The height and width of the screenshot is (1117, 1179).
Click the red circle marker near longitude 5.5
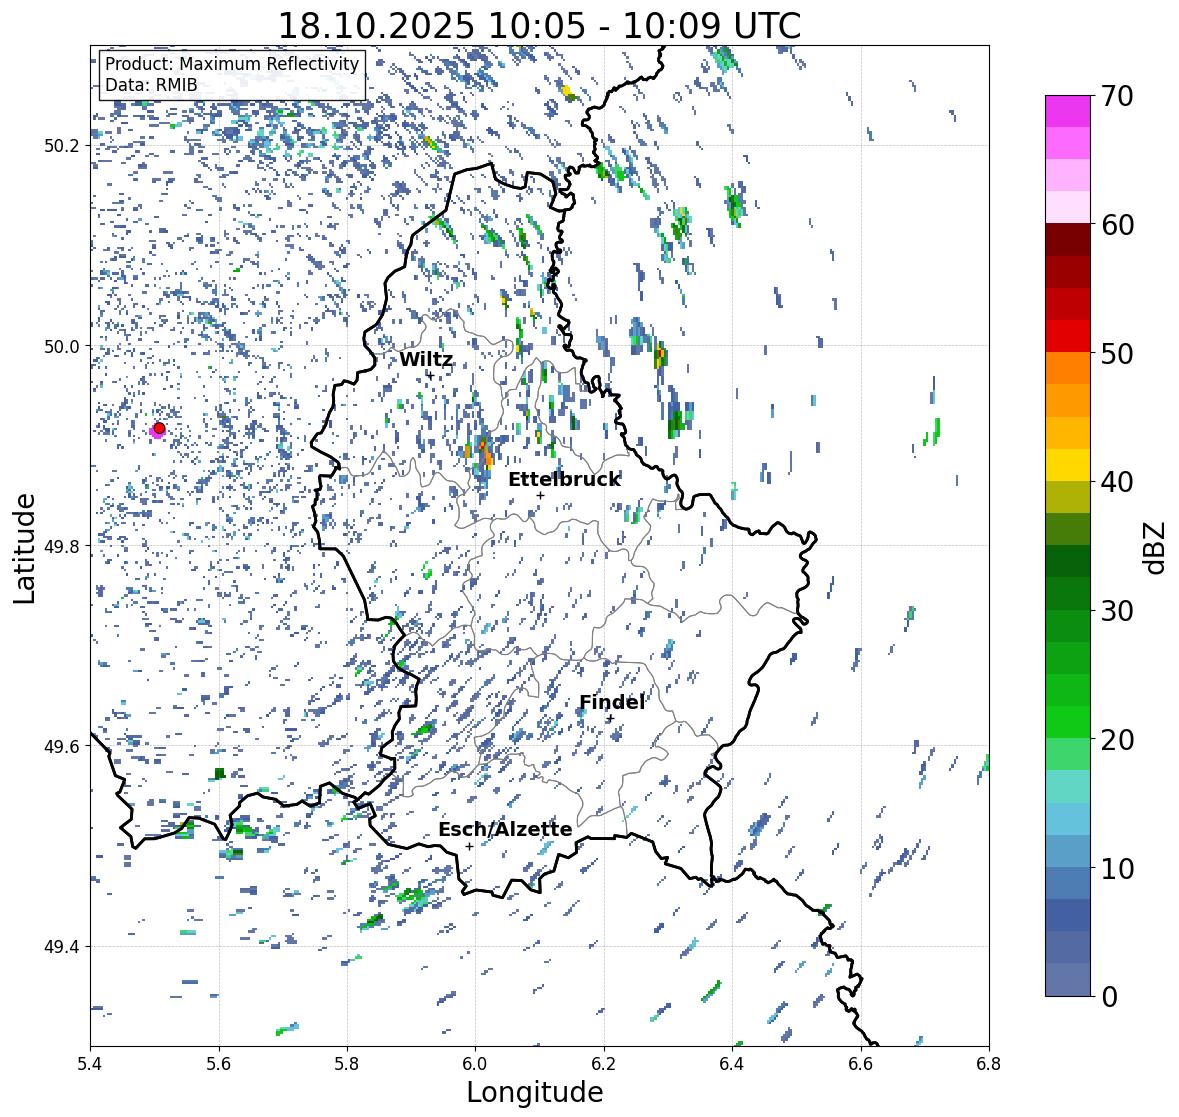[159, 428]
